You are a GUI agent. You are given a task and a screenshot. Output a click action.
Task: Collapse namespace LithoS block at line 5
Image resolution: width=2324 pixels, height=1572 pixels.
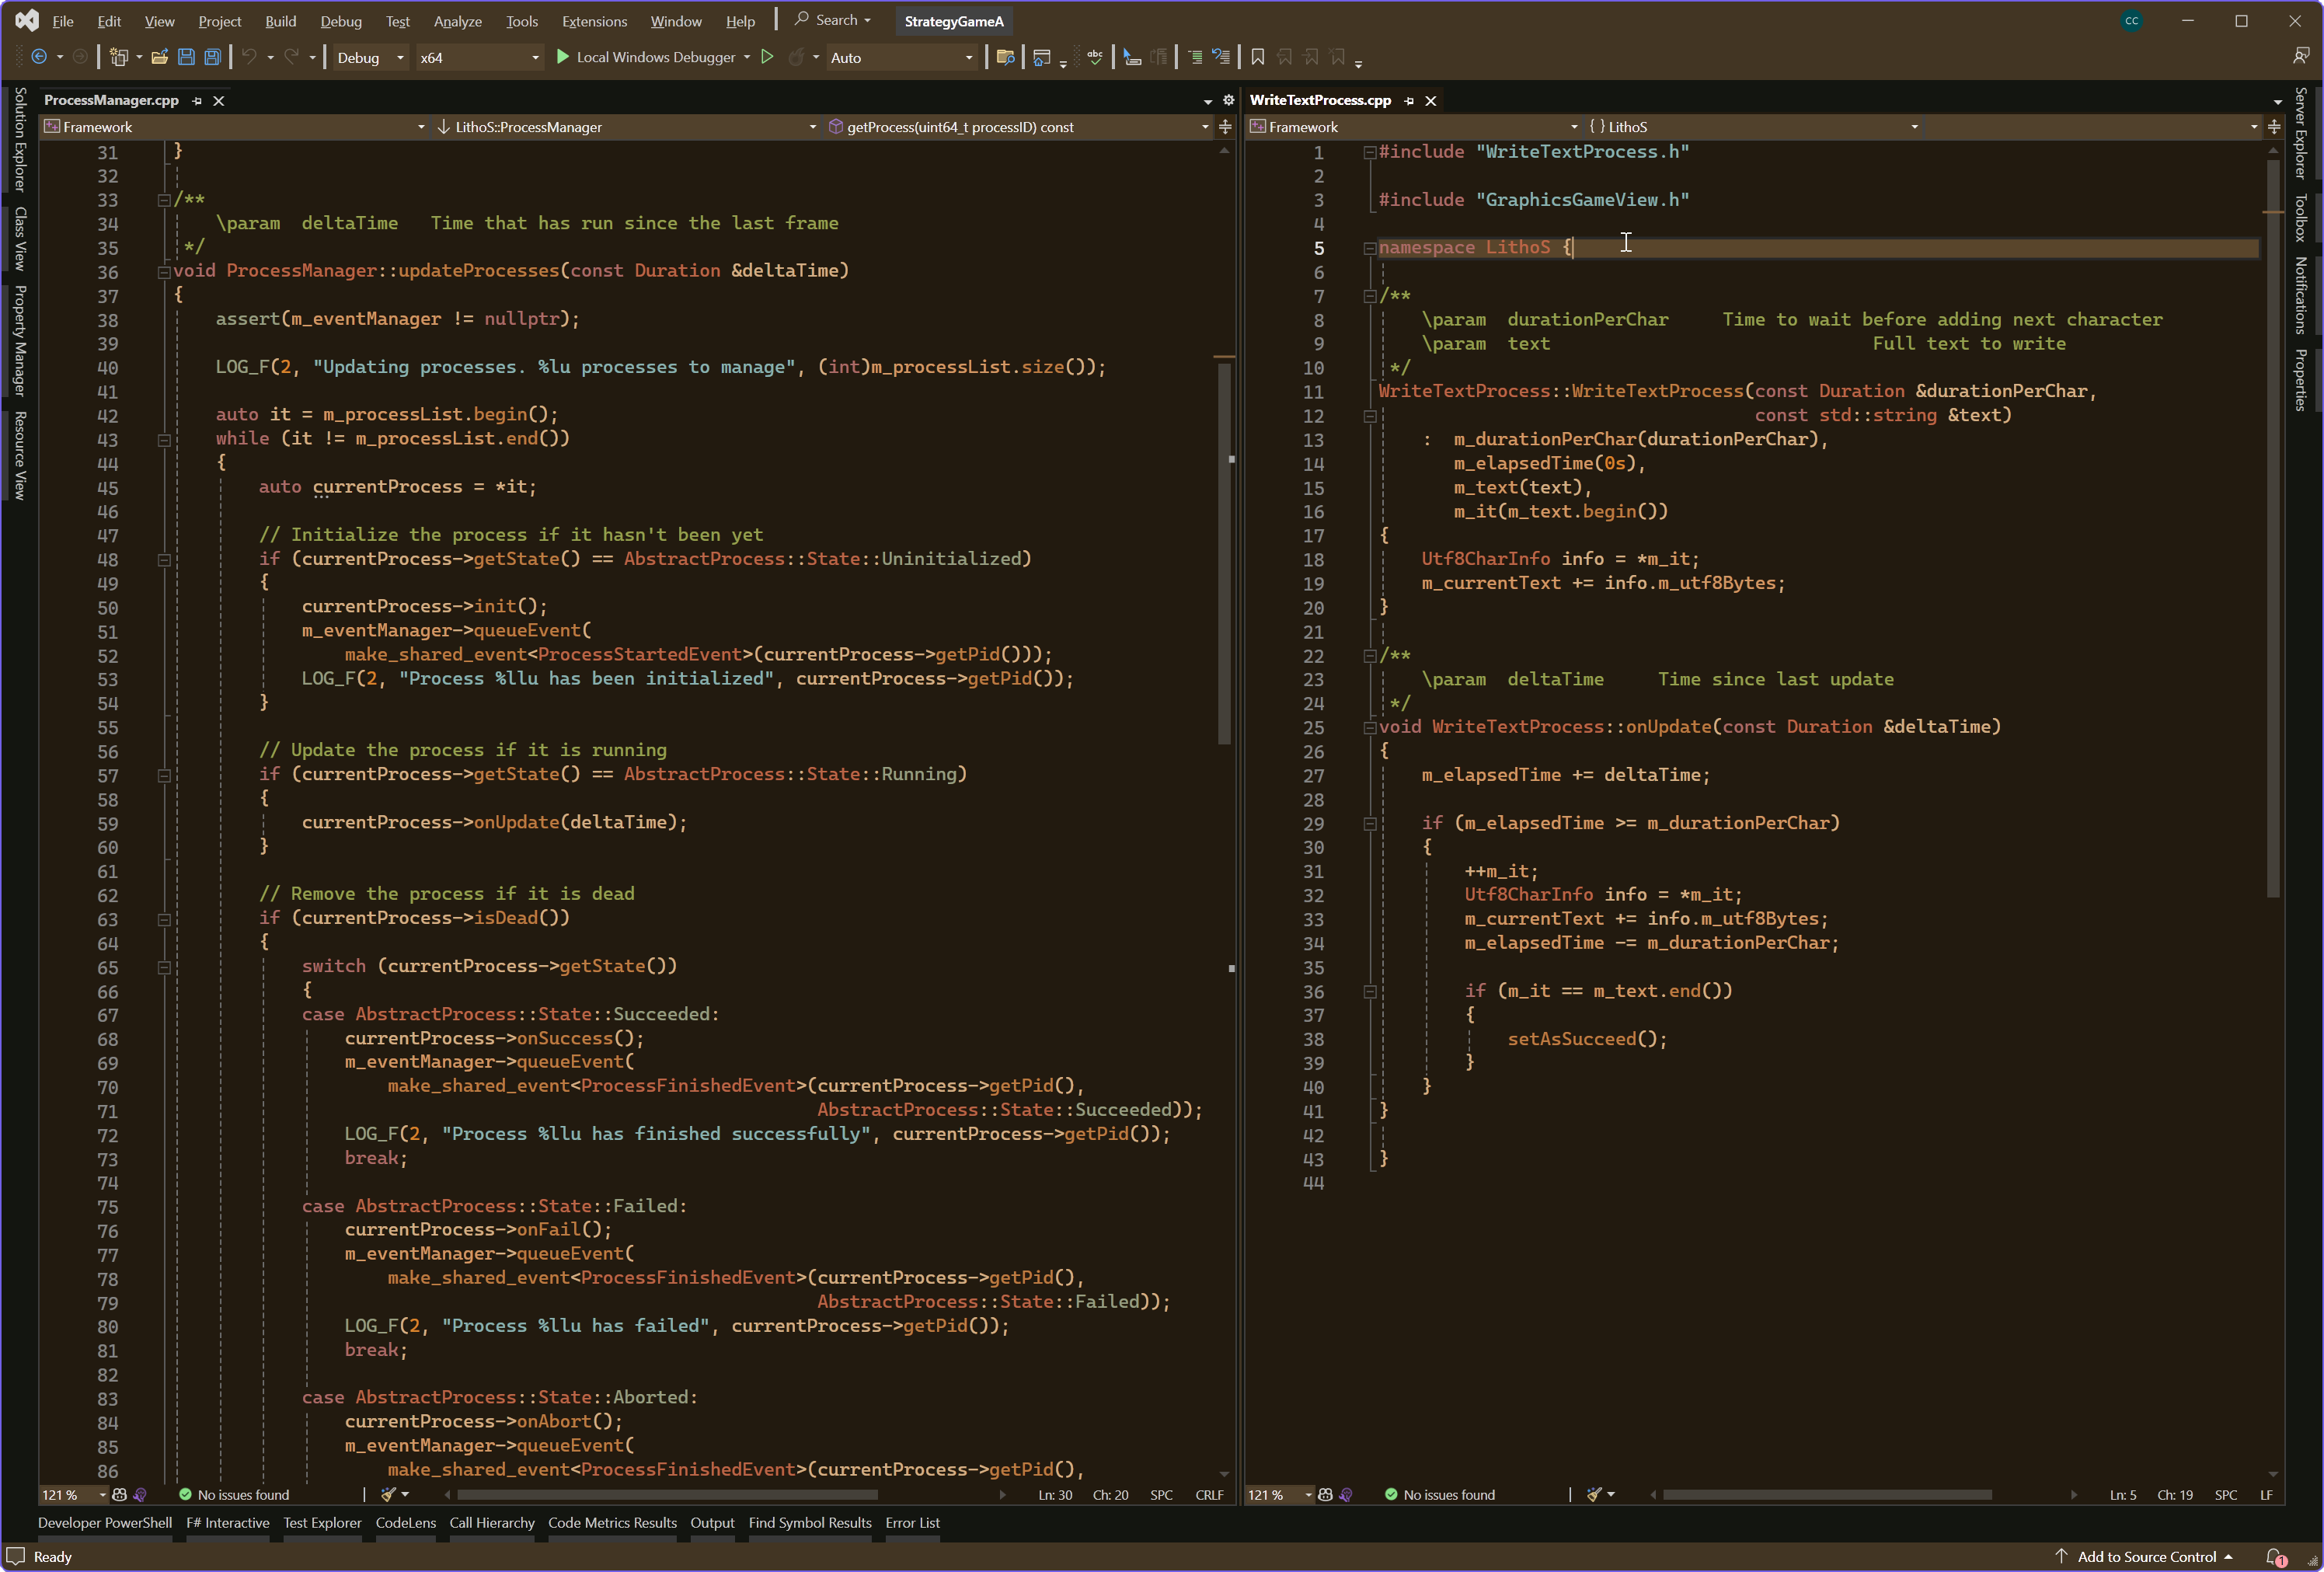pos(1370,248)
